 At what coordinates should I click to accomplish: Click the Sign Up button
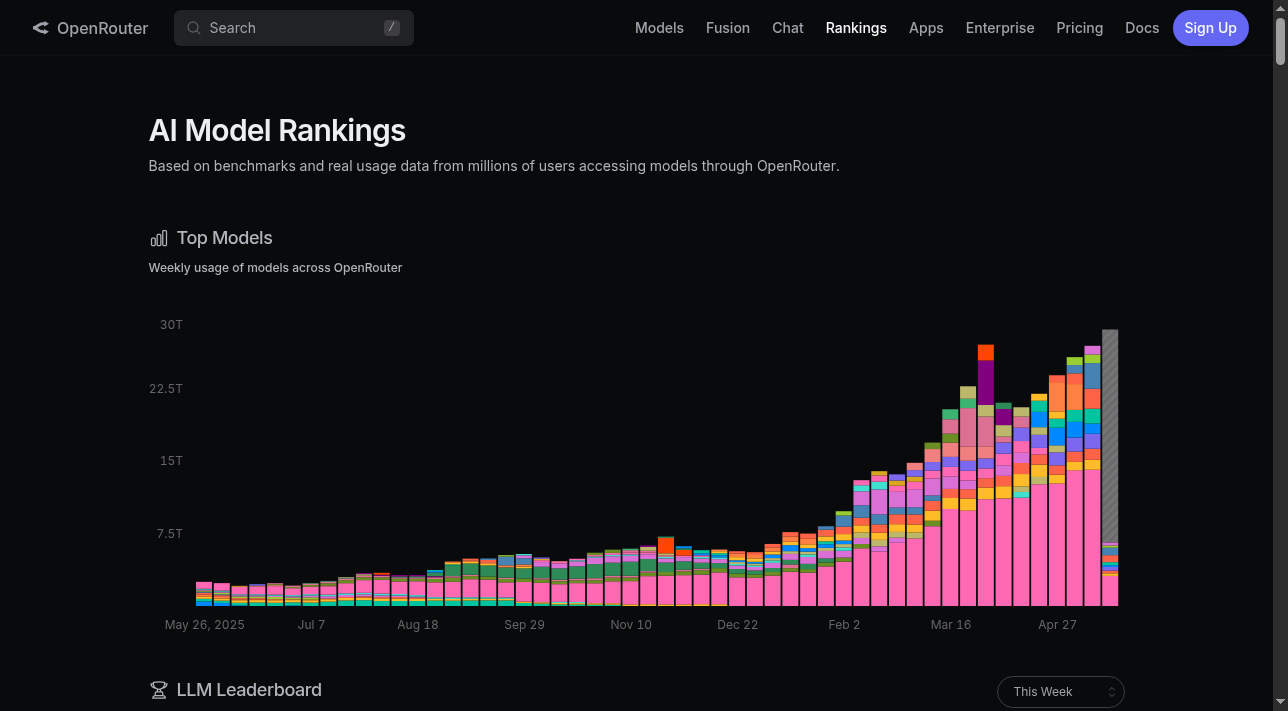[x=1211, y=28]
